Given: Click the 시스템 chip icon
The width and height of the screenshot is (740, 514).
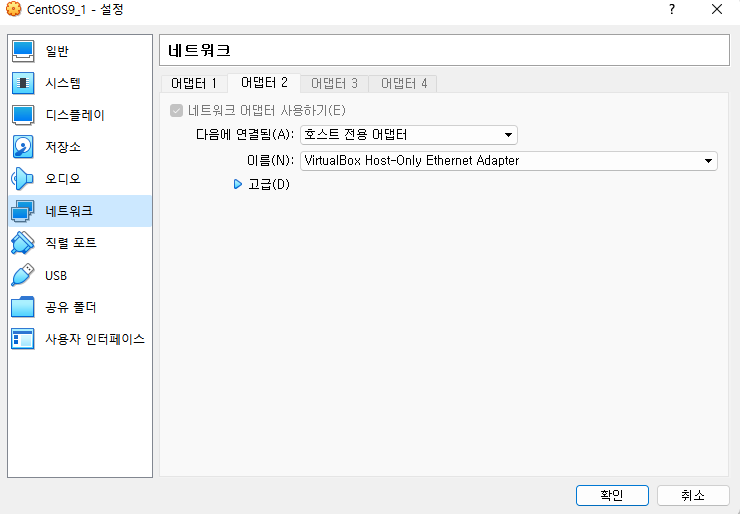Looking at the screenshot, I should point(23,83).
